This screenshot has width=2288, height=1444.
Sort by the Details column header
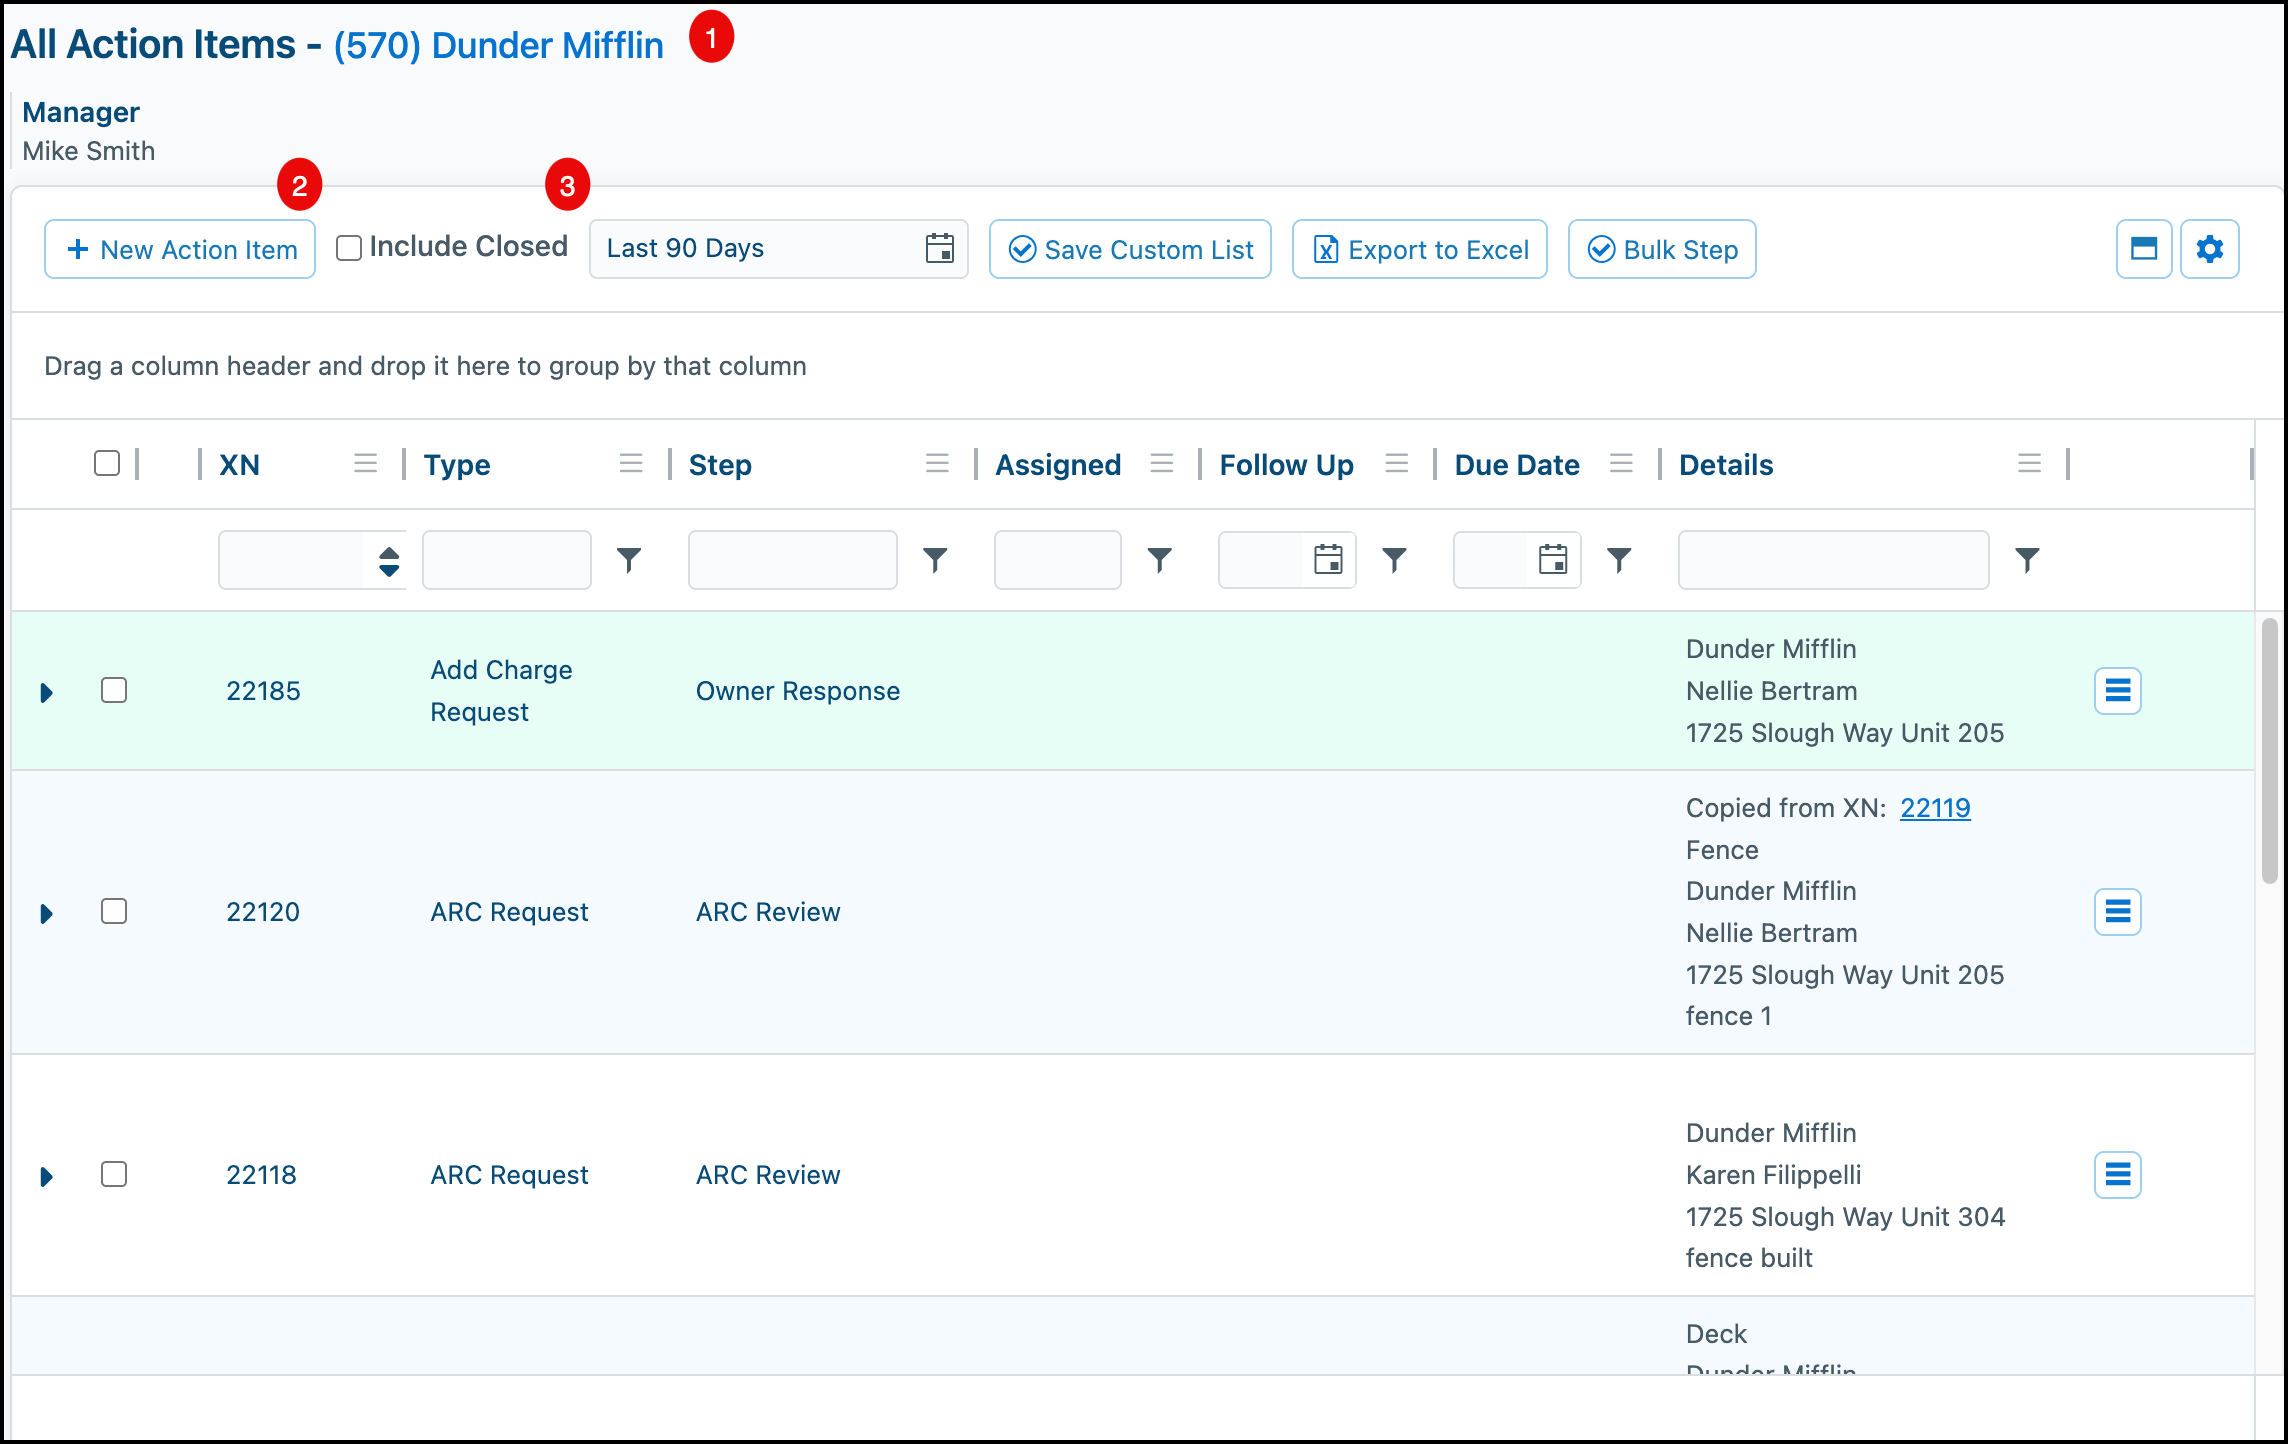[x=1726, y=465]
